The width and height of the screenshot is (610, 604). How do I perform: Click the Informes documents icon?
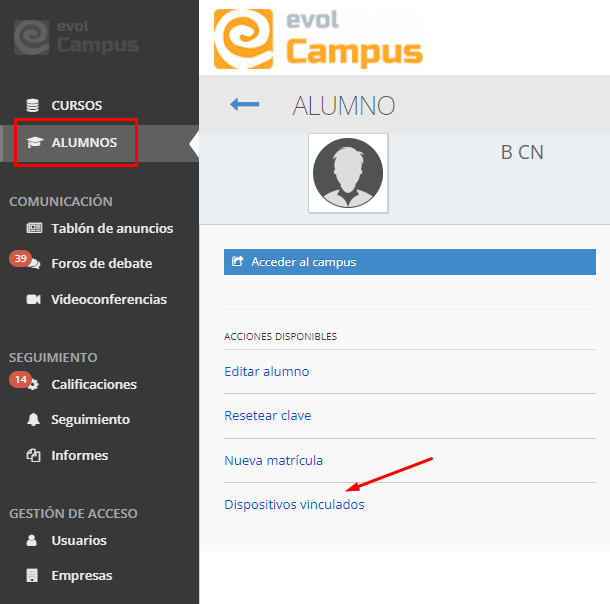click(33, 455)
